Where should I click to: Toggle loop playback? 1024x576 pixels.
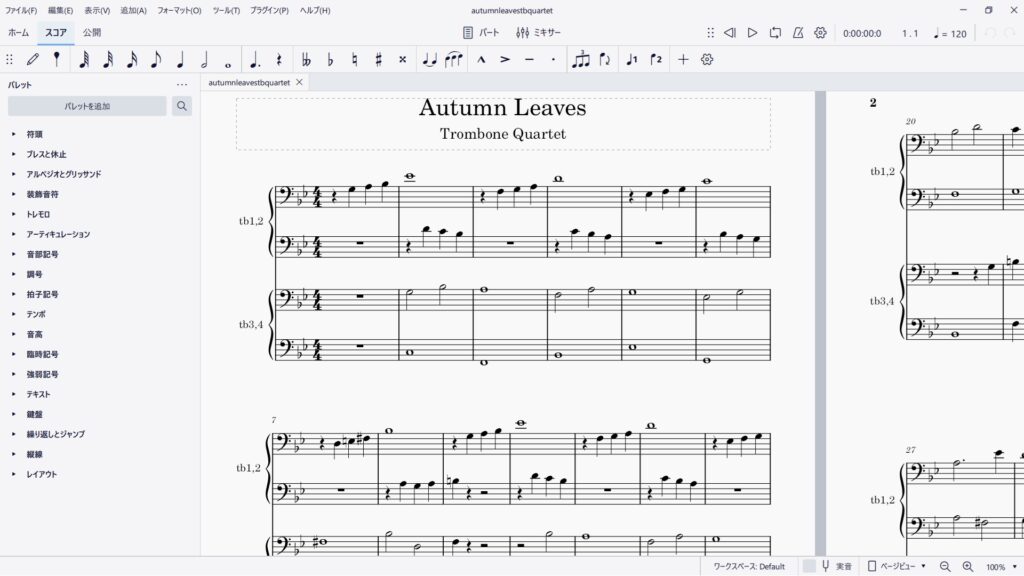pos(775,33)
